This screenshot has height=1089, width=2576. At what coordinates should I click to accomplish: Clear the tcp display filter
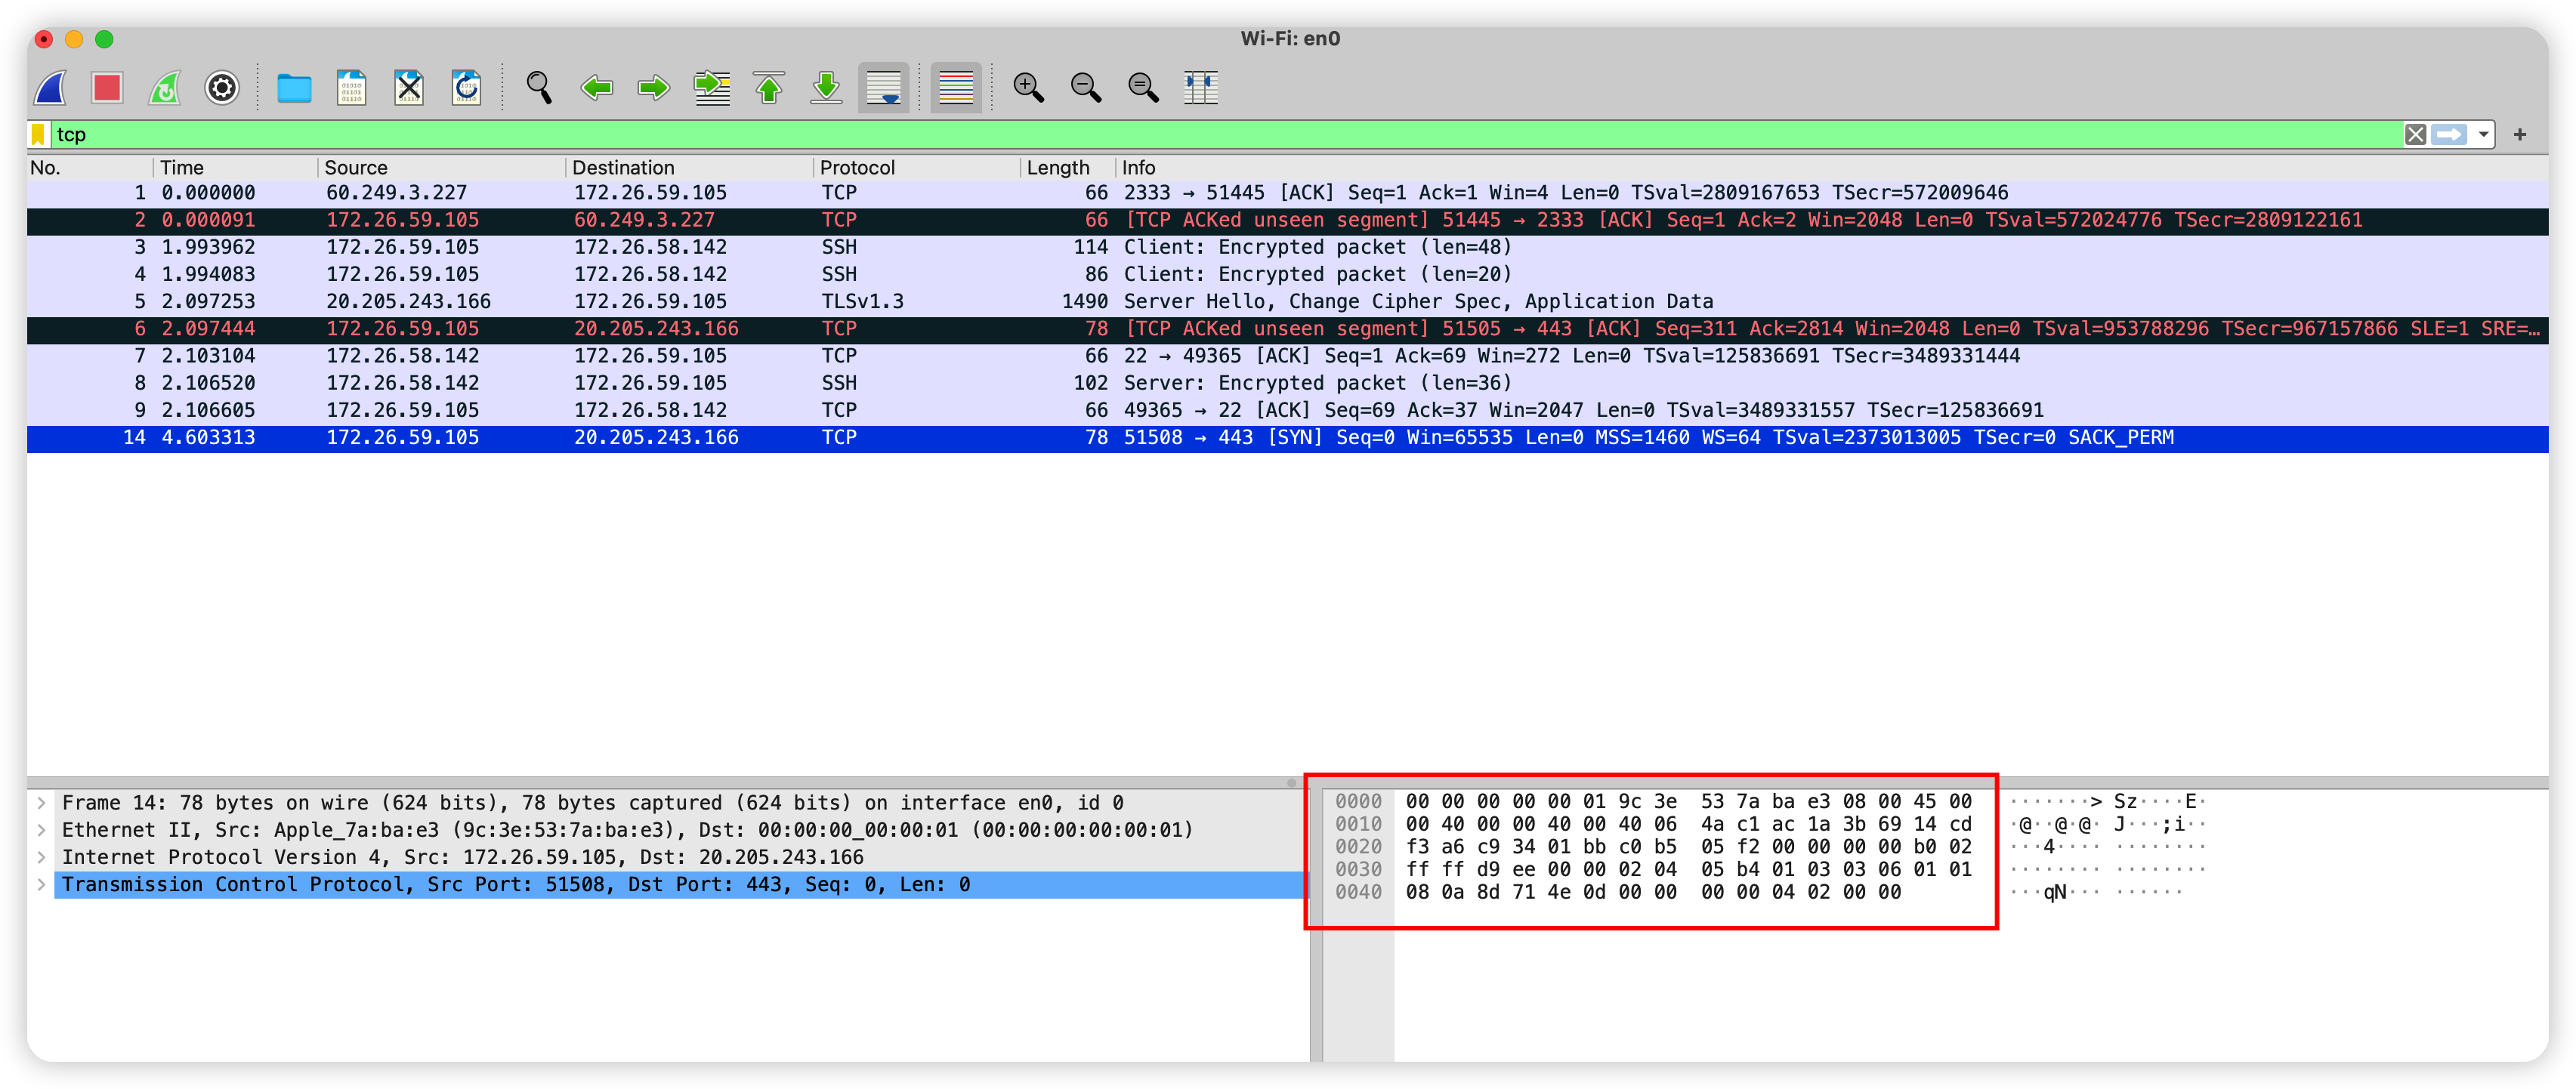[x=2416, y=134]
